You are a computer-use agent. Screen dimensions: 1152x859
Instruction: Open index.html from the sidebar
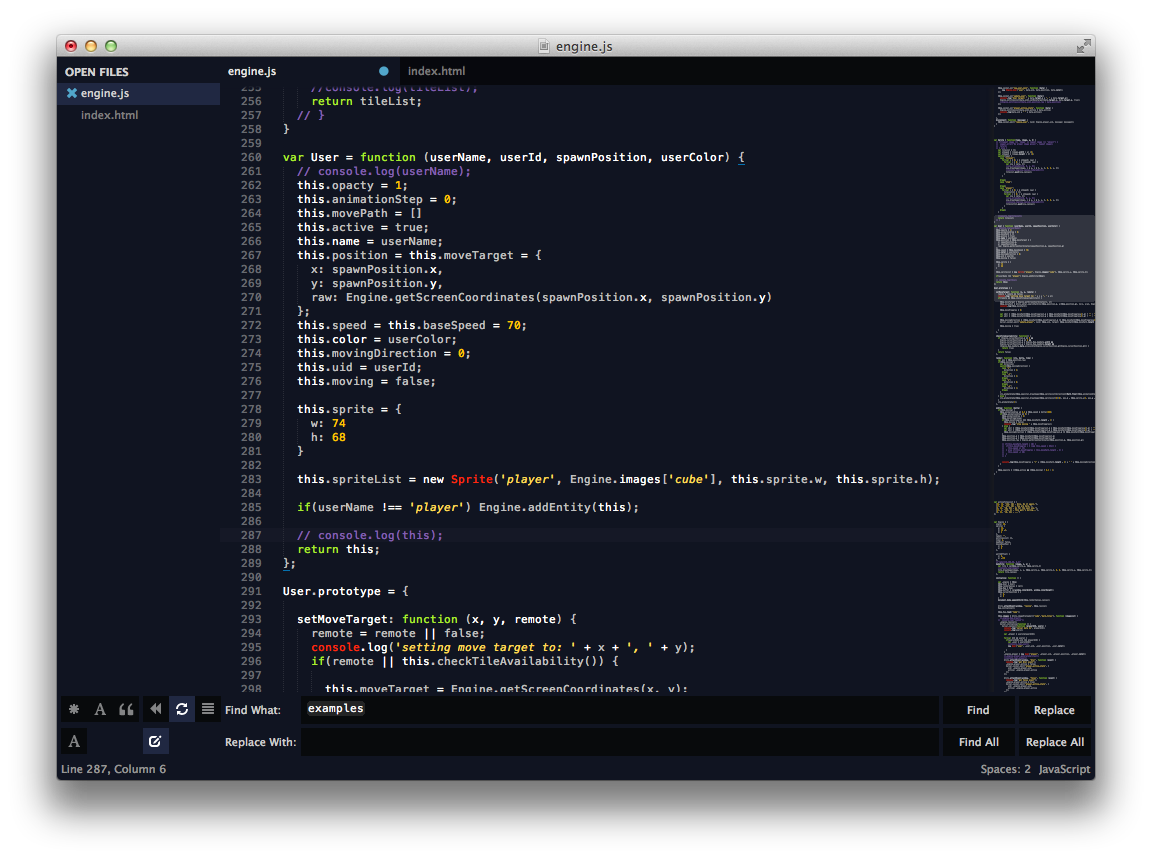click(x=109, y=115)
